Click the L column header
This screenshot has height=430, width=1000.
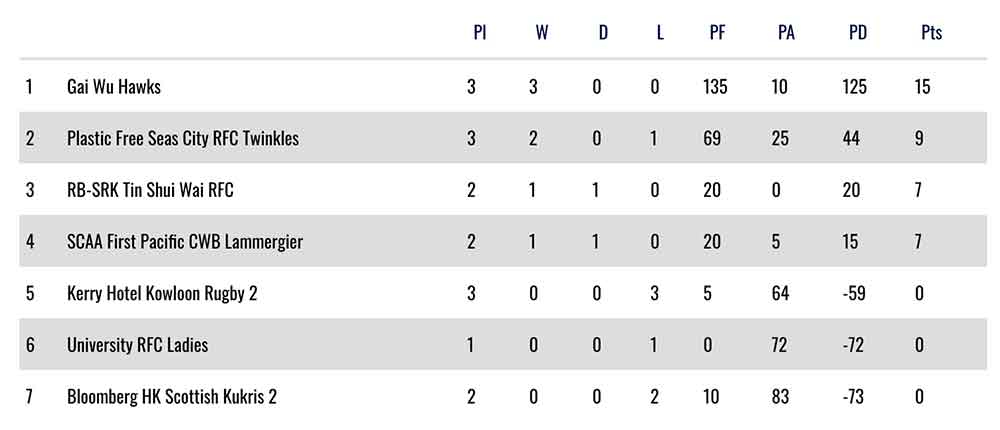659,32
